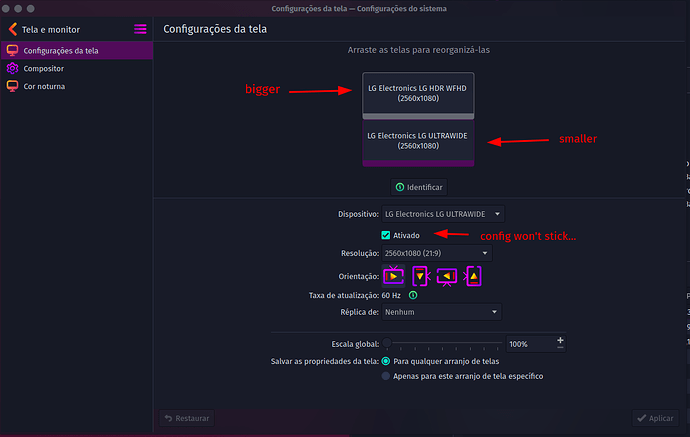
Task: Click the 60 Hz refresh rate value
Action: [391, 295]
